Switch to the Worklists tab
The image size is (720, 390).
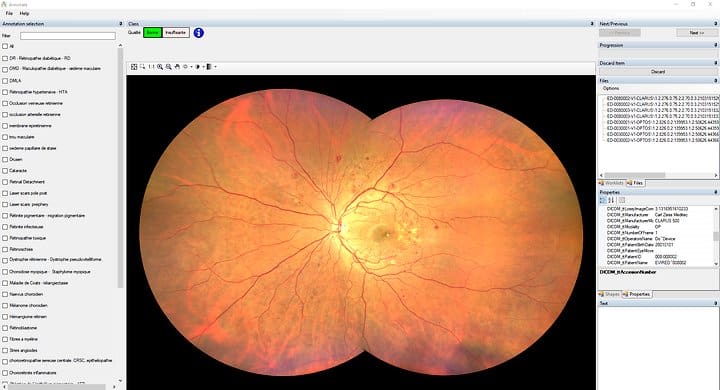point(611,183)
